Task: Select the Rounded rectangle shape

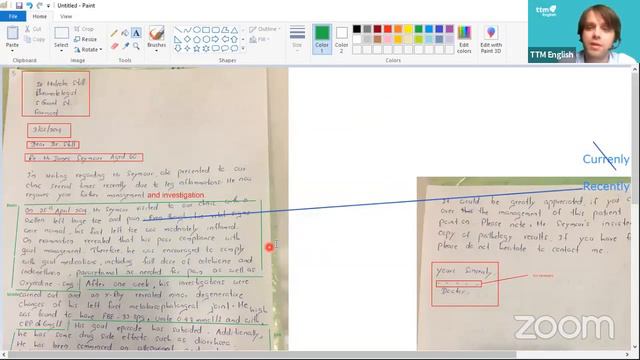Action: coord(216,30)
